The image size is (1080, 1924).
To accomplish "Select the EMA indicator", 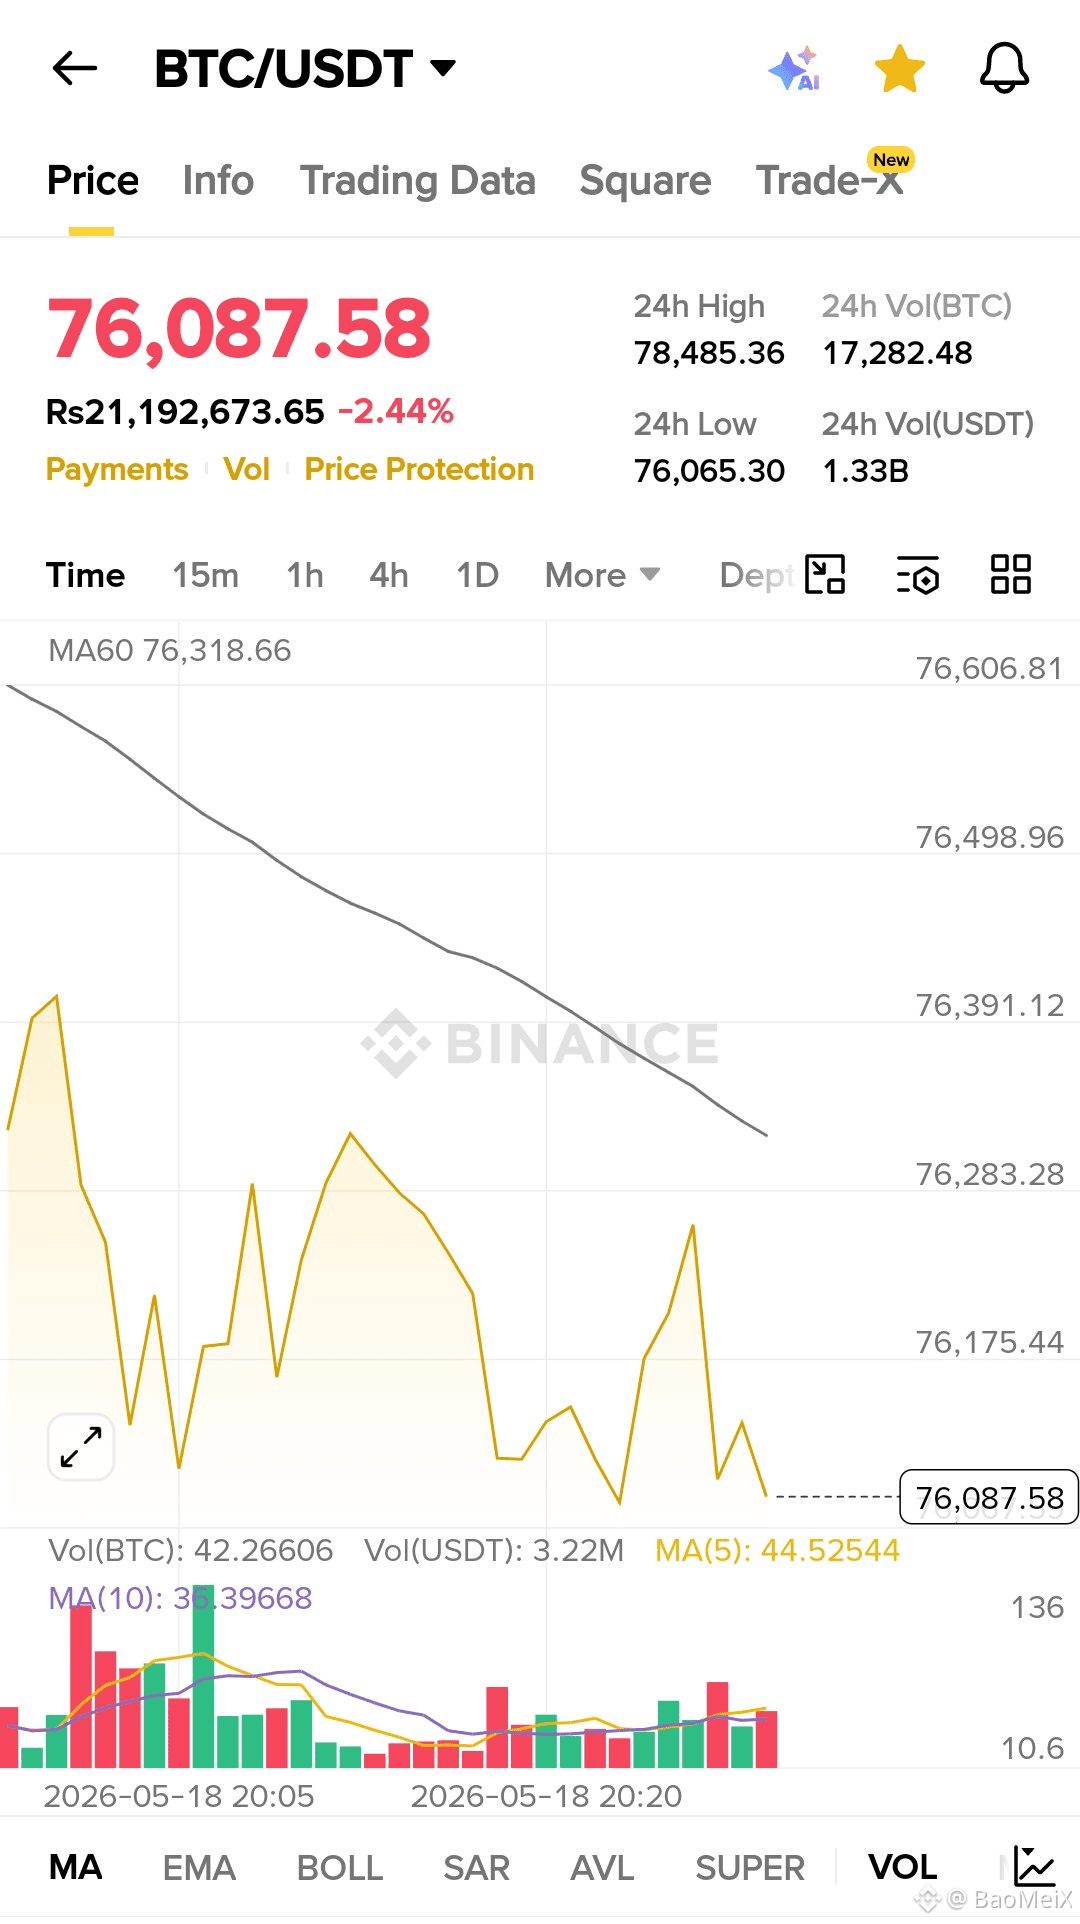I will [199, 1867].
